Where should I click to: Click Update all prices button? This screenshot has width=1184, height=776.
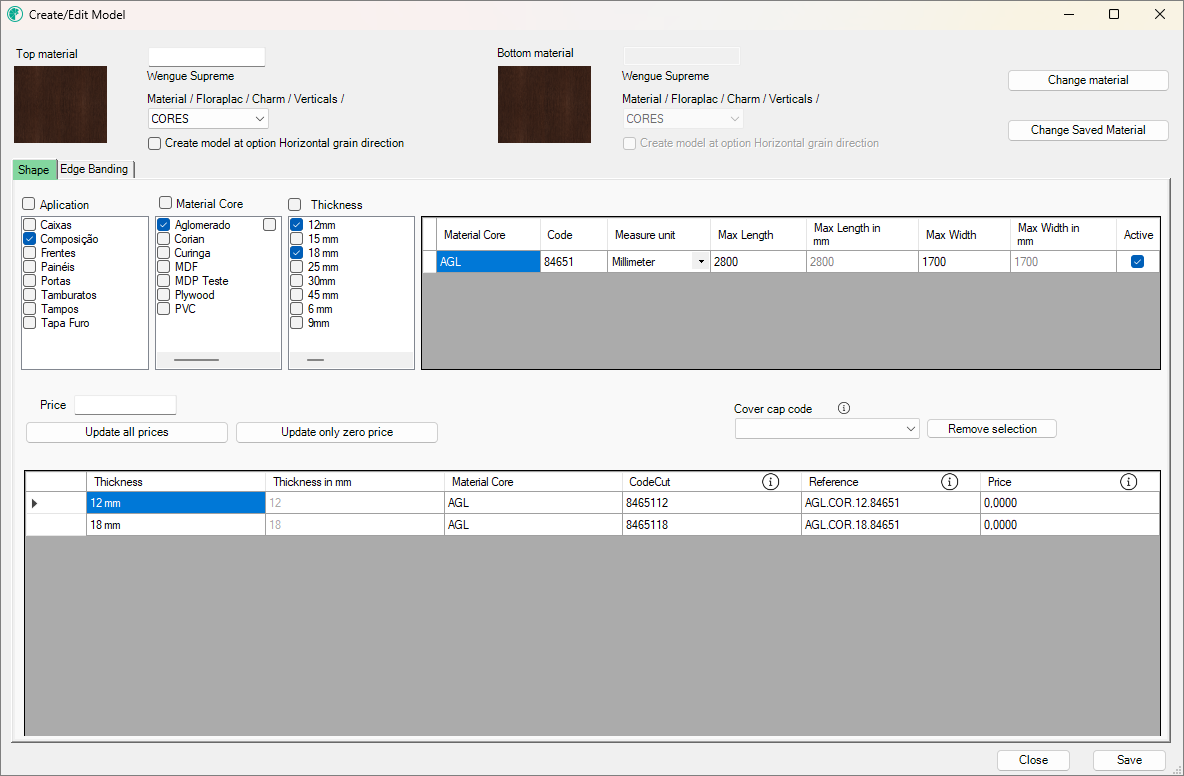tap(127, 433)
